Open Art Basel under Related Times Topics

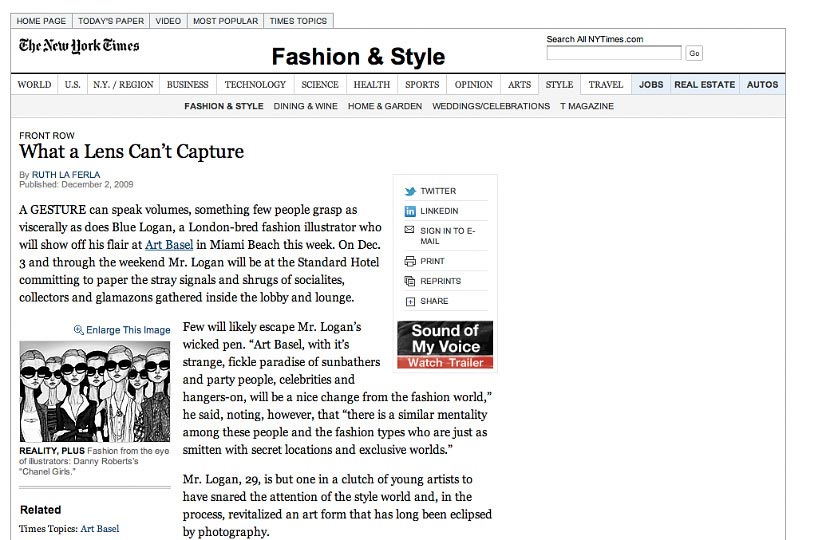coord(99,529)
